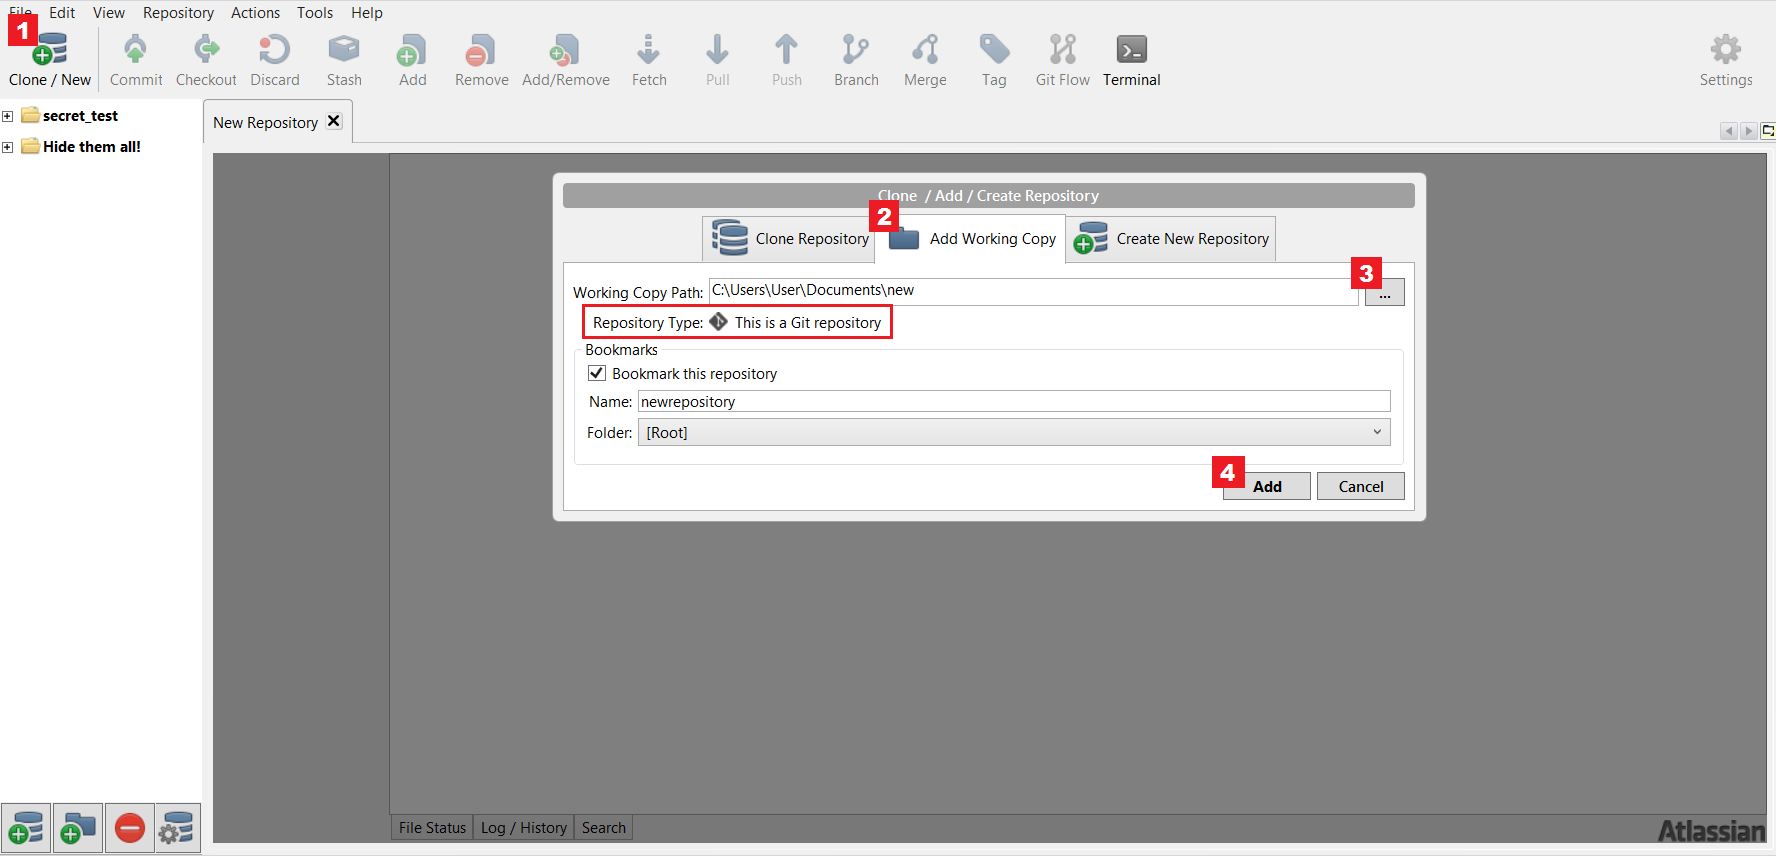
Task: Click bottom-left clone repository database icon
Action: [26, 828]
